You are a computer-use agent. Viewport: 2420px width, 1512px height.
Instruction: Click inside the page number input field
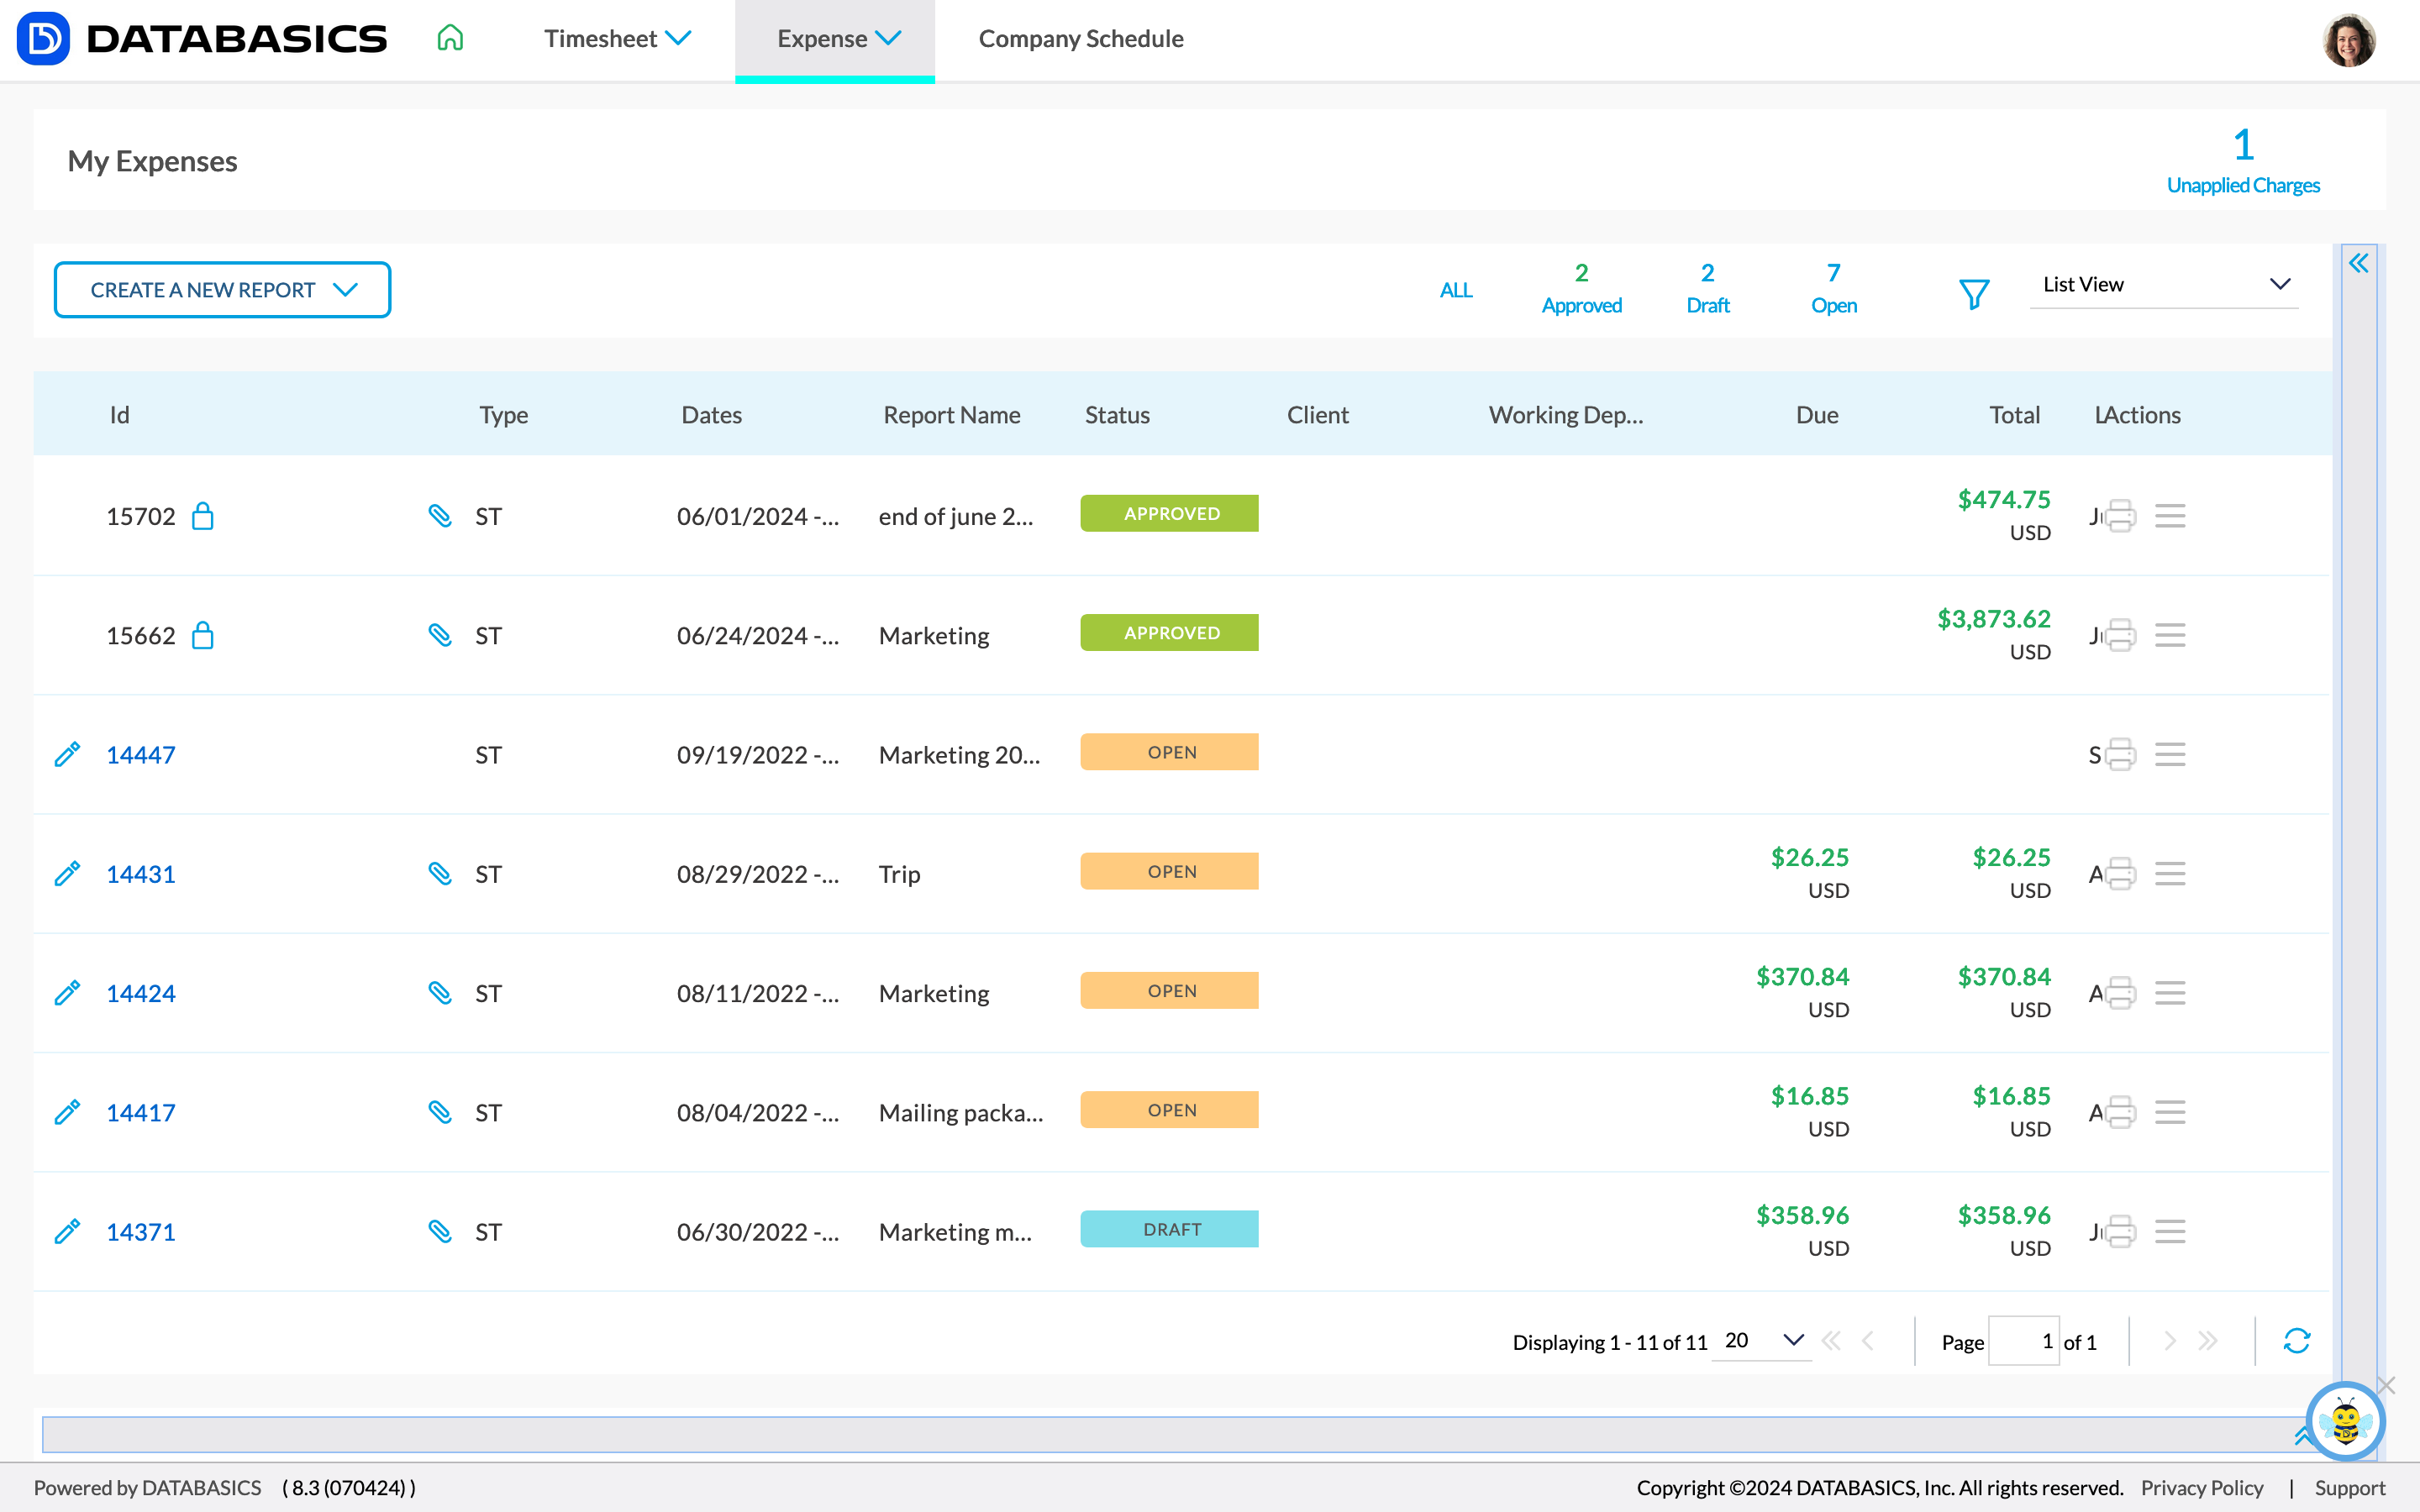[x=2024, y=1341]
